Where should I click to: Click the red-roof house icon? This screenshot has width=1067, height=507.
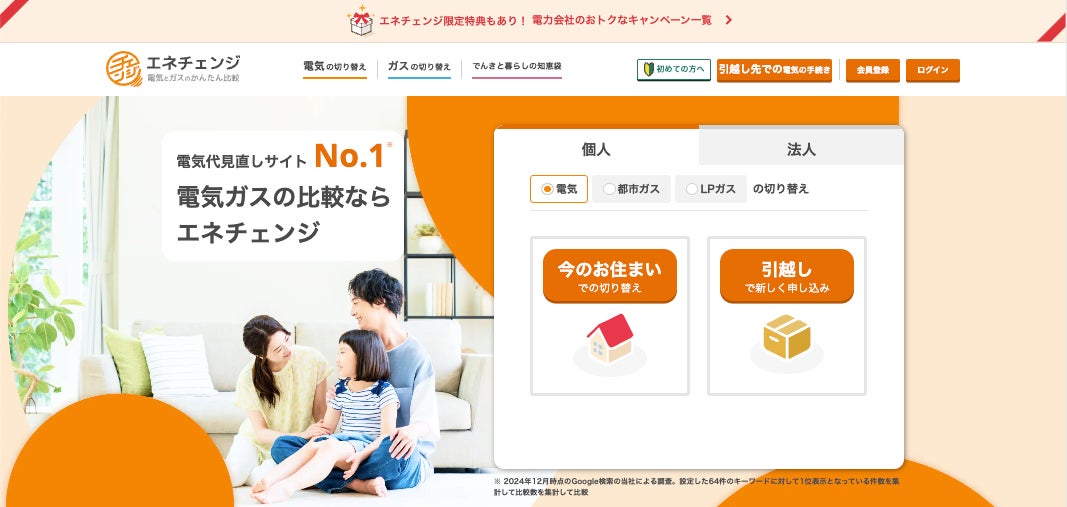(x=610, y=338)
